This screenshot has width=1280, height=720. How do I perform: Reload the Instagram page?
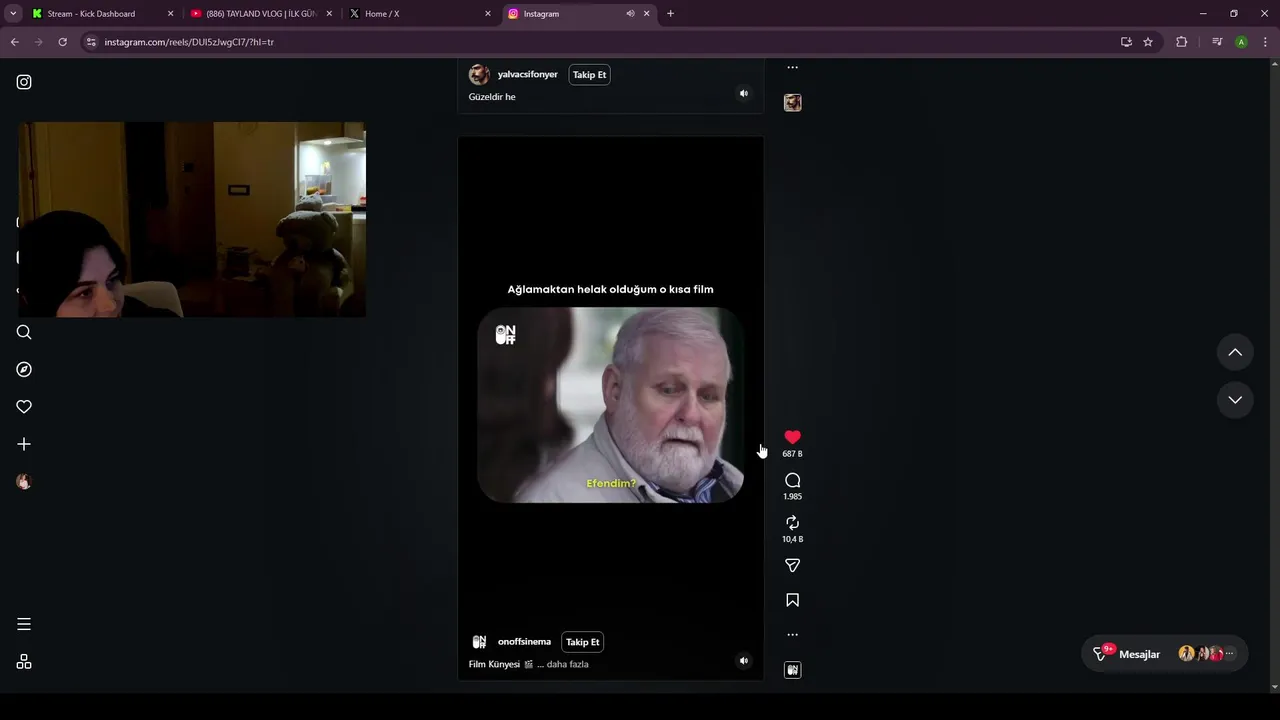tap(62, 42)
